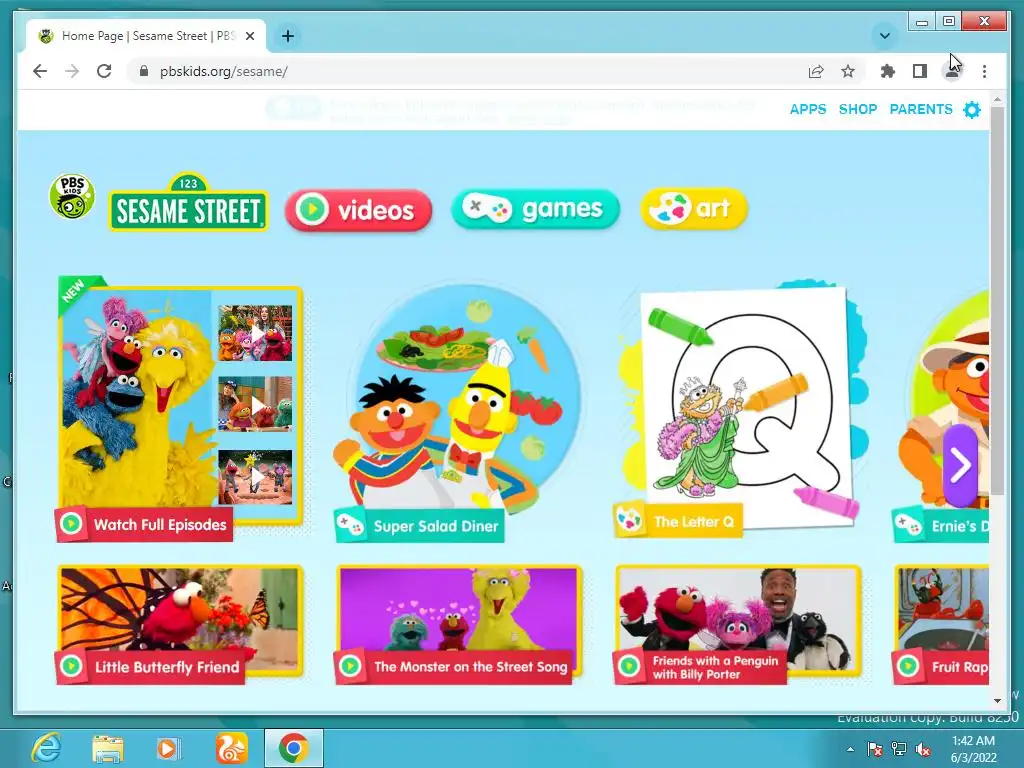Click the first episode thumbnail with Elmo and friends
Screen dimensions: 1024x768
[255, 333]
